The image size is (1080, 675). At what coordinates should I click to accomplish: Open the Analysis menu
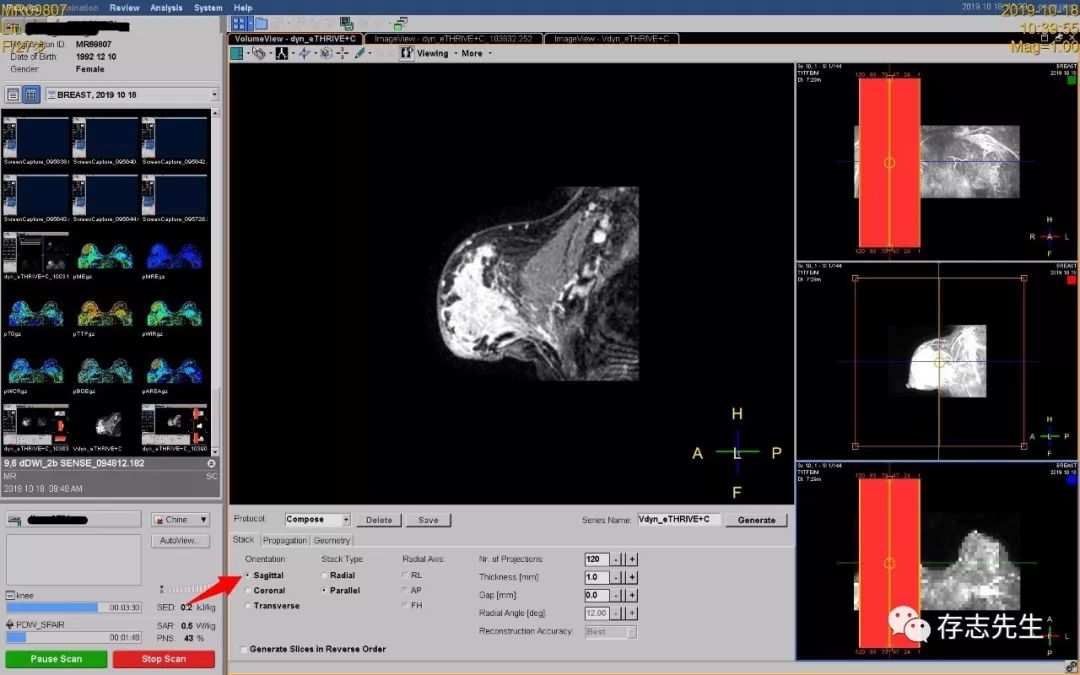(166, 8)
